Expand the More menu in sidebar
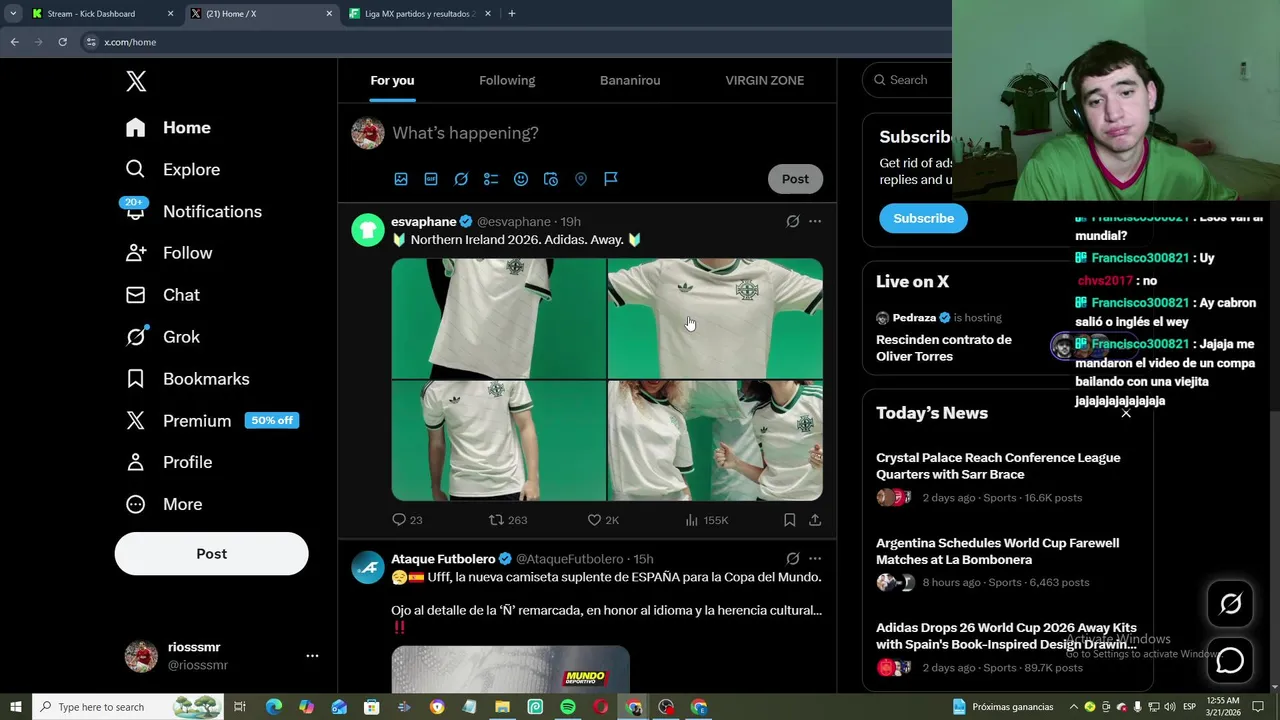This screenshot has height=720, width=1280. pos(164,504)
